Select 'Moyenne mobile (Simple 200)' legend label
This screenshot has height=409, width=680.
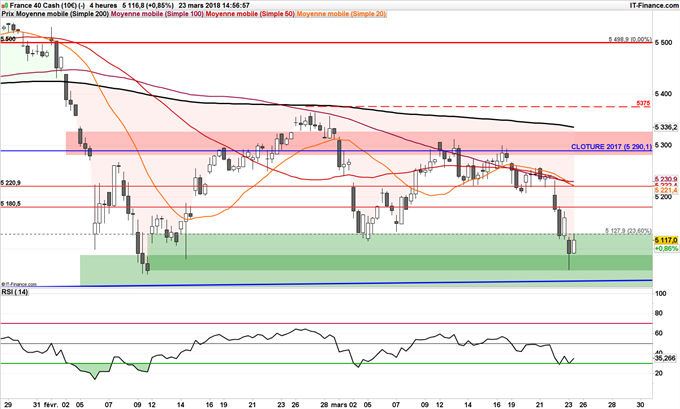[x=62, y=14]
